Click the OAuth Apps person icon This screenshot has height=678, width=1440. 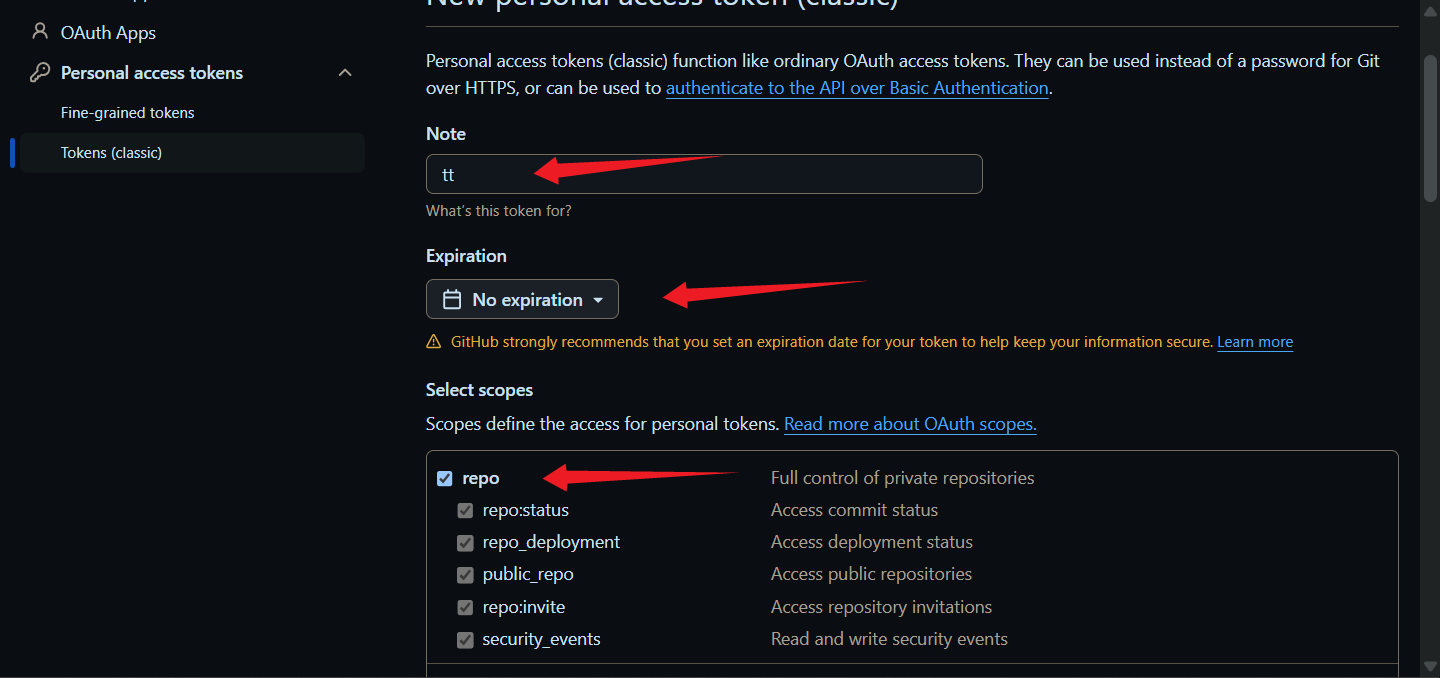click(40, 32)
